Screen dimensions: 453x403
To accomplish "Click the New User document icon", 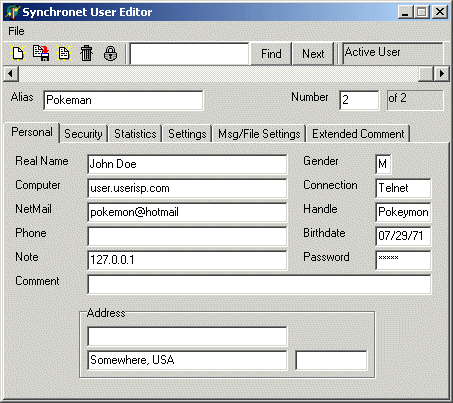I will [18, 53].
